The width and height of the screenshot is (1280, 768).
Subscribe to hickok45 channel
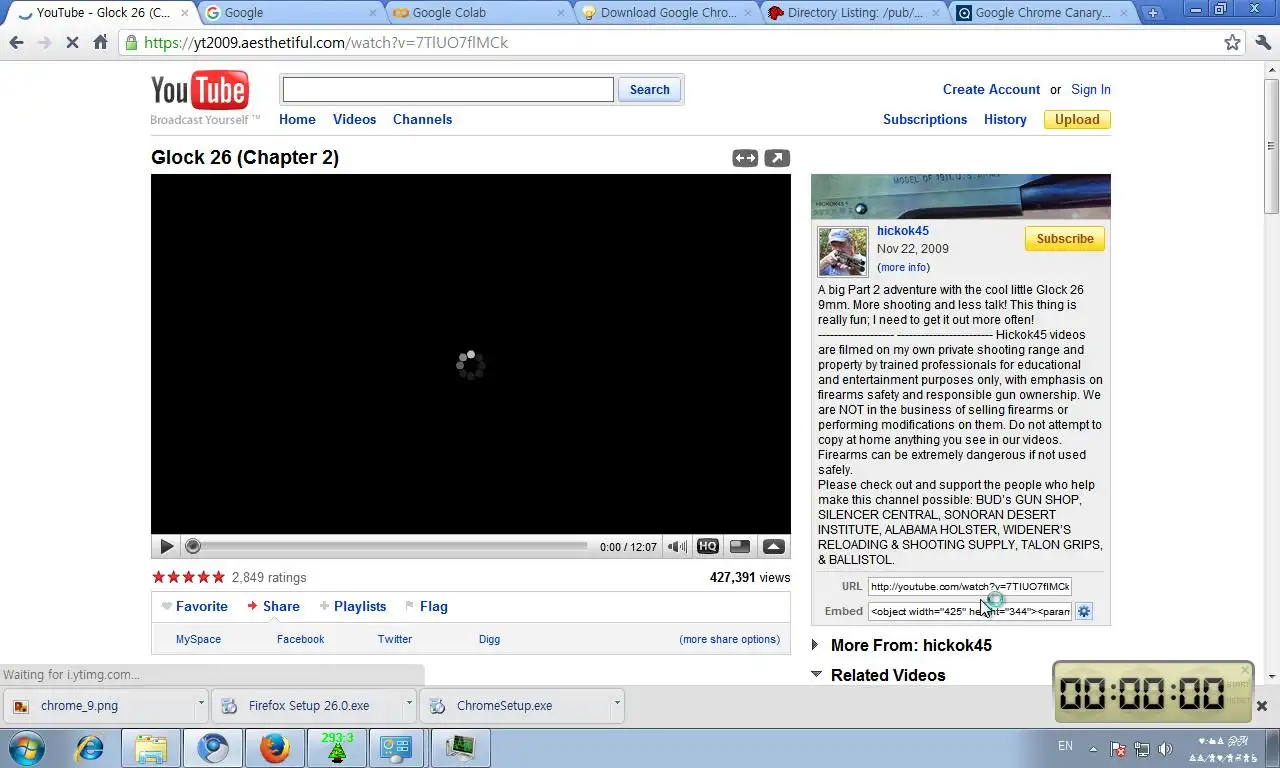[x=1065, y=239]
